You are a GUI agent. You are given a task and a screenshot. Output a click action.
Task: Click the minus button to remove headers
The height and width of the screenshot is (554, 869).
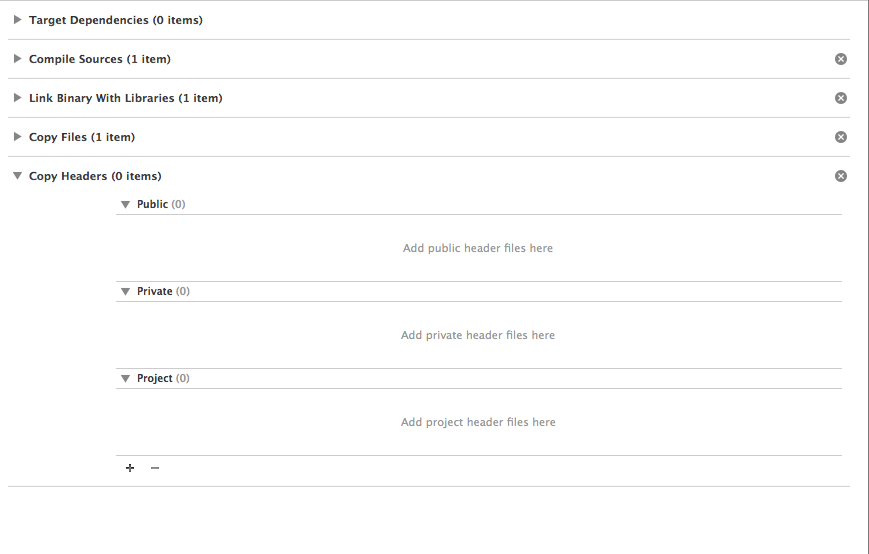click(x=155, y=468)
